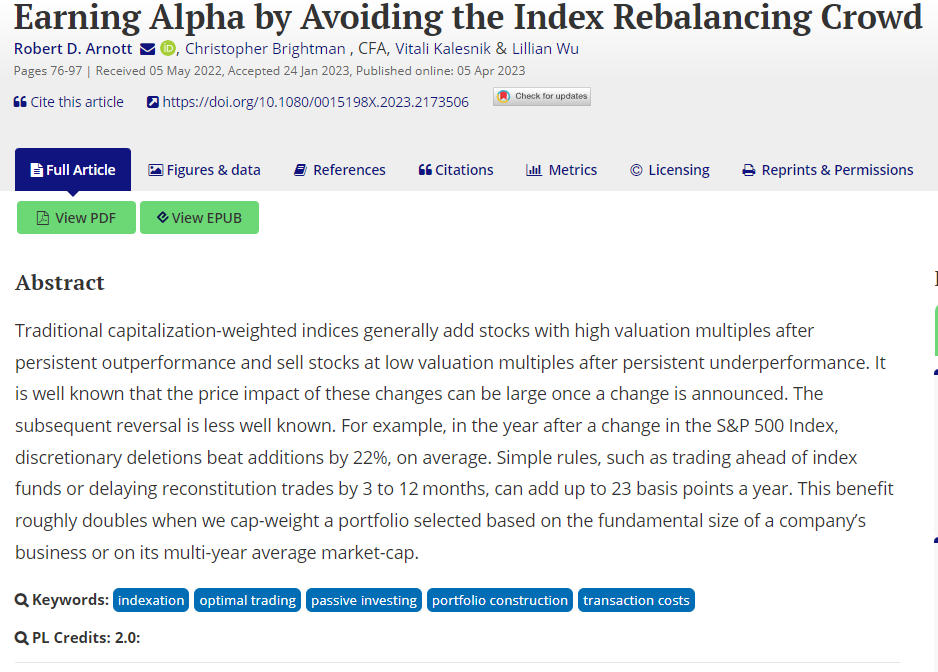The height and width of the screenshot is (672, 938).
Task: Open the doi.org article link
Action: point(315,102)
